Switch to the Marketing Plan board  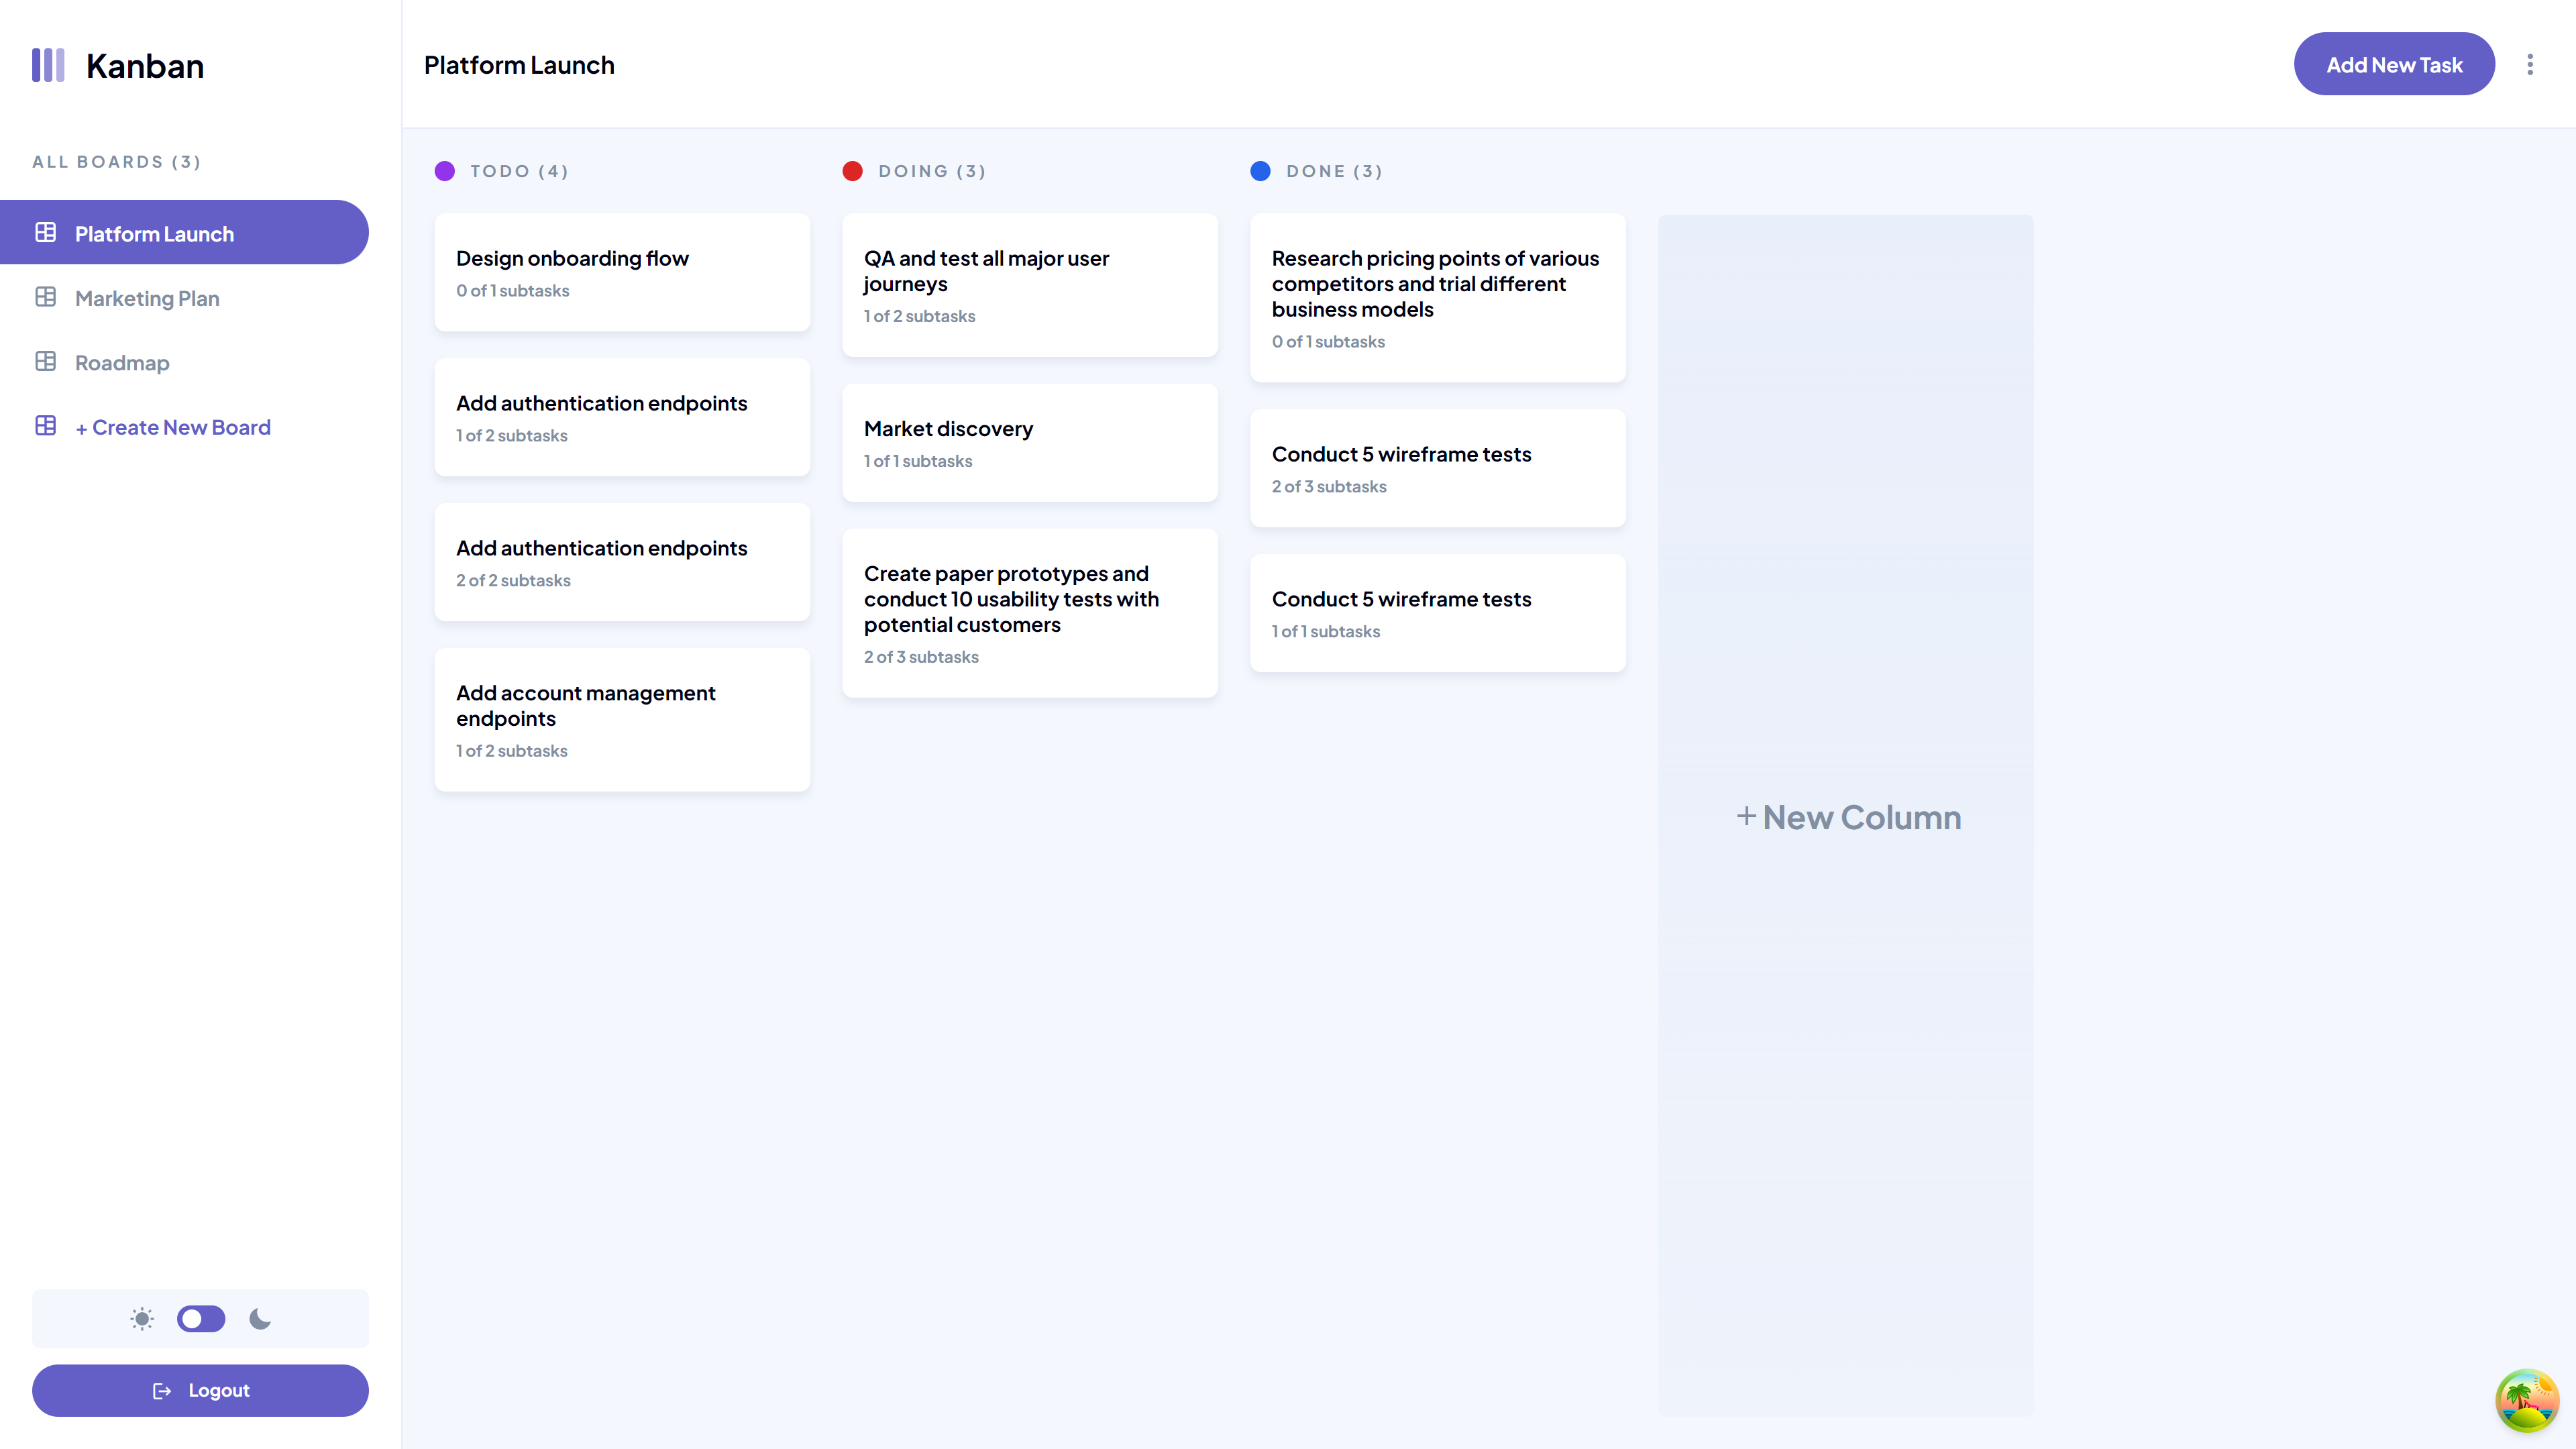coord(147,298)
